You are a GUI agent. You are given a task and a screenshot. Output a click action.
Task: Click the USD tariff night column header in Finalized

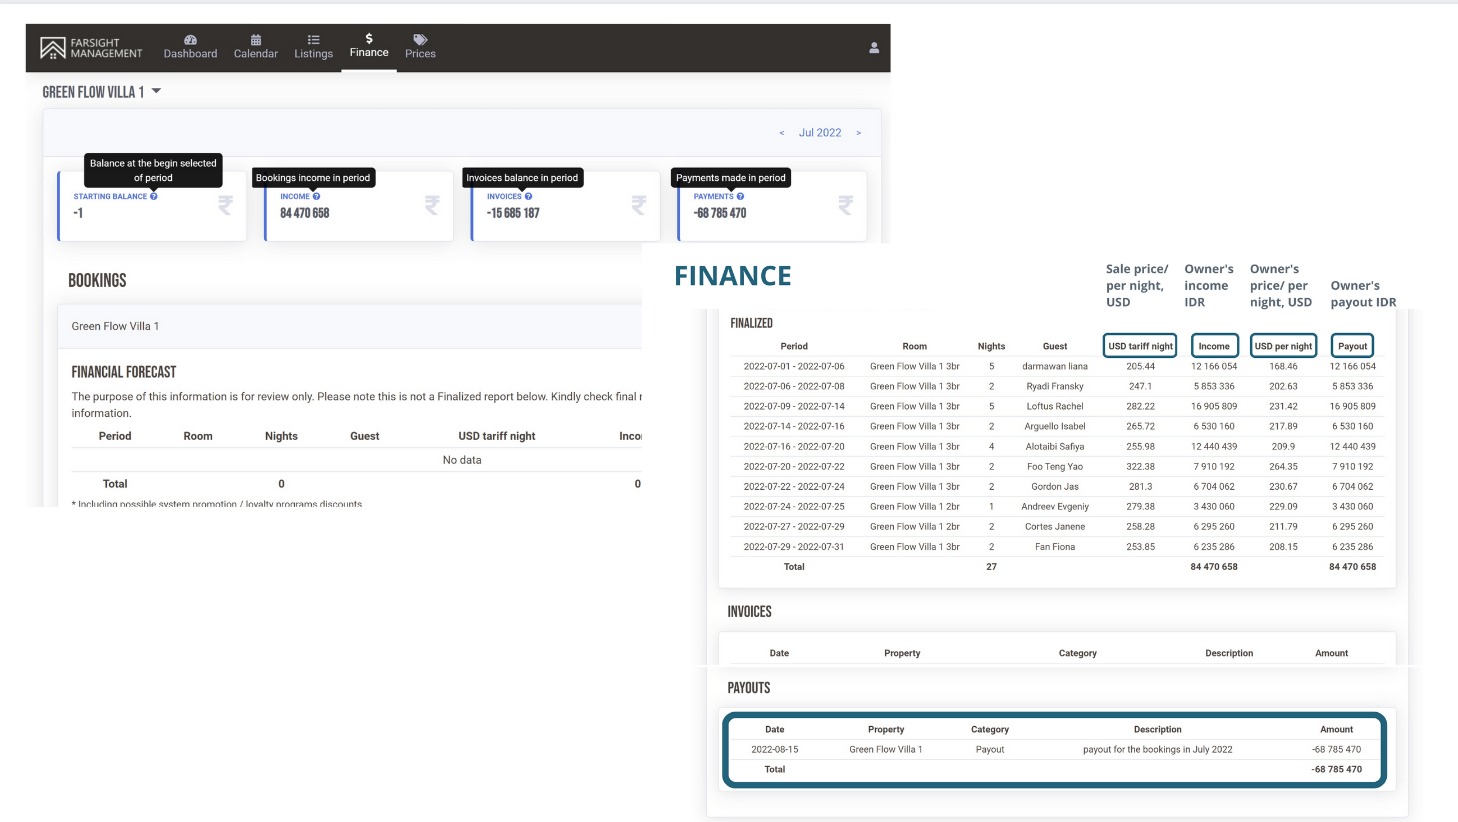coord(1140,346)
